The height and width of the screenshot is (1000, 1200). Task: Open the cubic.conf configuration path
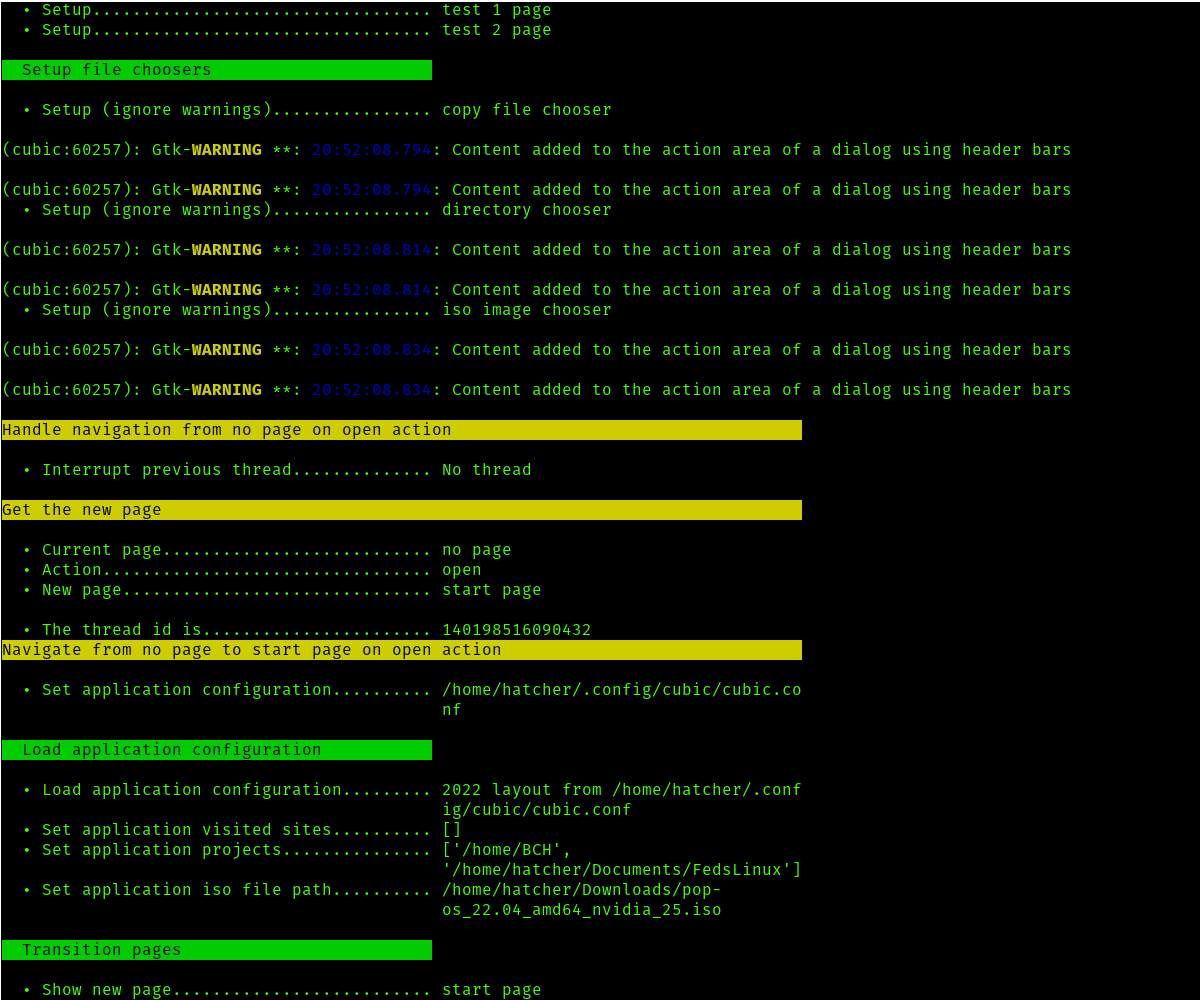pos(620,689)
